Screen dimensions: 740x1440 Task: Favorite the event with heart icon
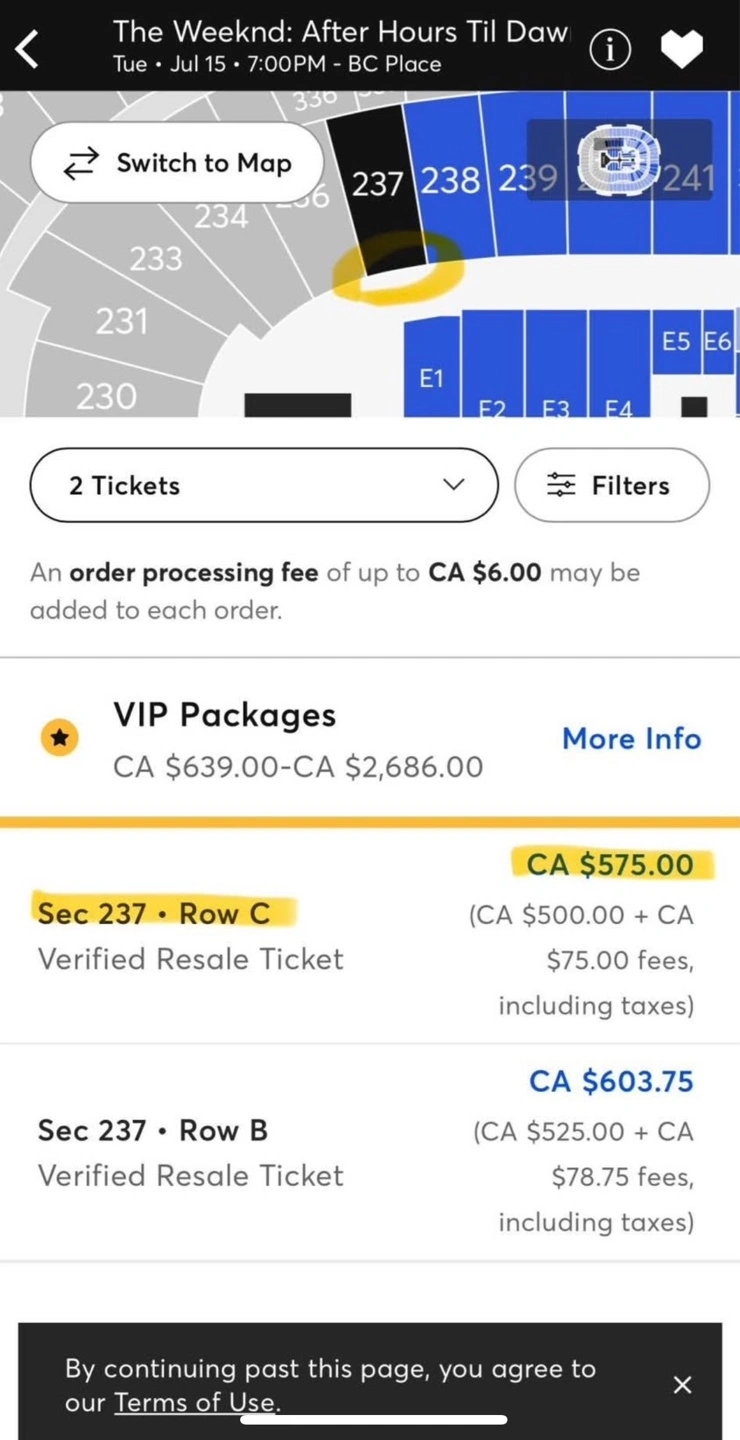coord(682,48)
